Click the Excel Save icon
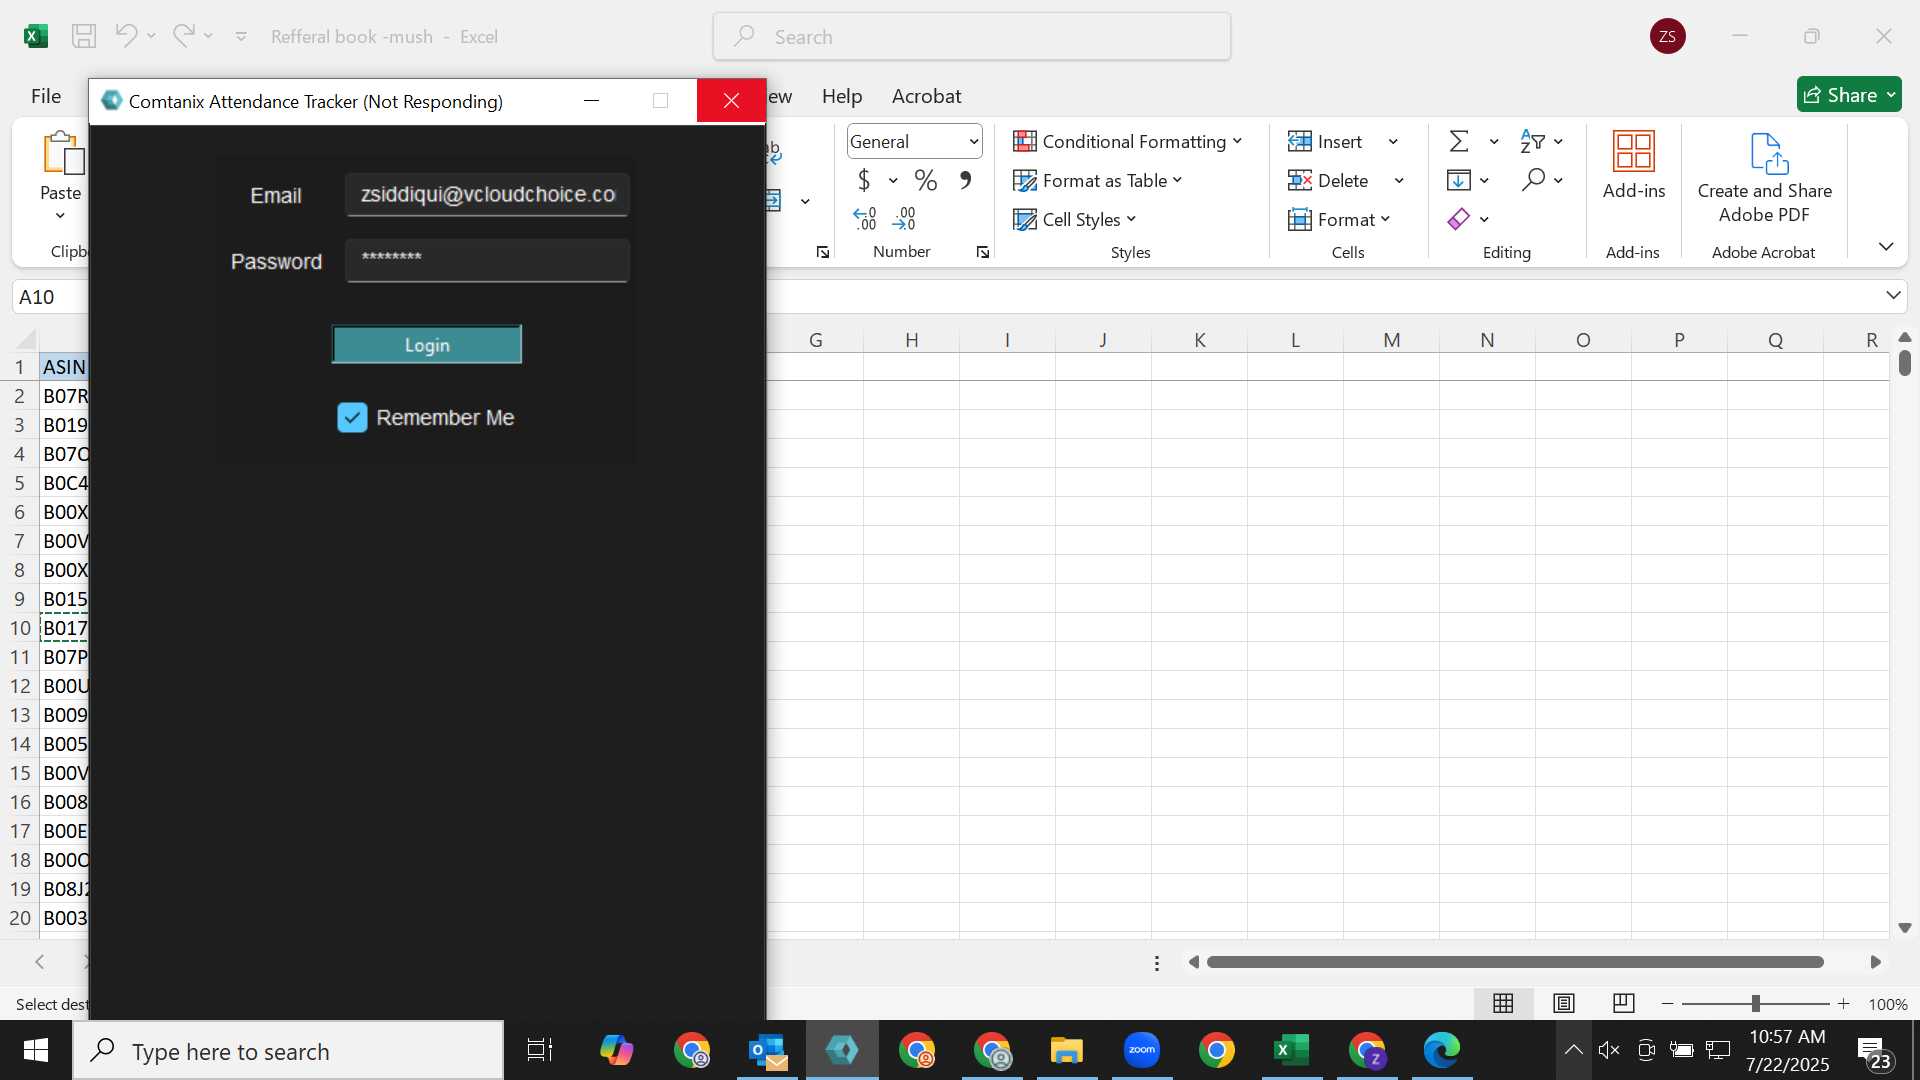 (84, 37)
